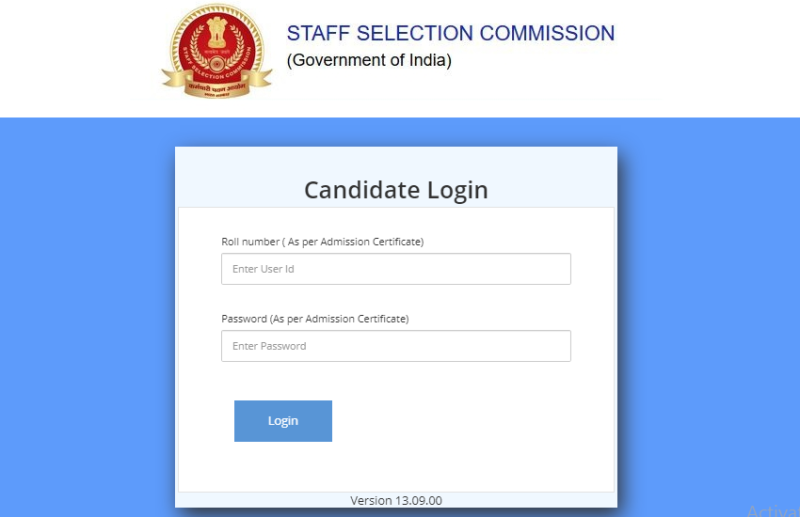The height and width of the screenshot is (517, 800).
Task: Click the word COMMISSION in the header title
Action: pyautogui.click(x=547, y=33)
